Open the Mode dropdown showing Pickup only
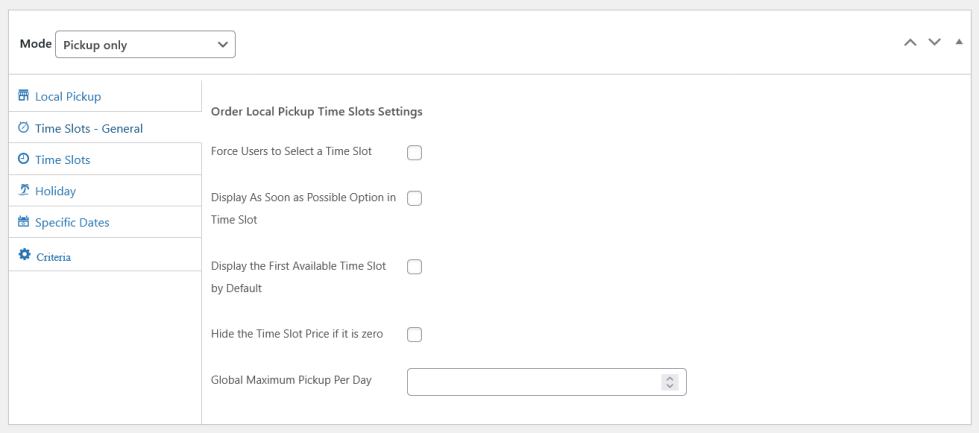 (145, 44)
